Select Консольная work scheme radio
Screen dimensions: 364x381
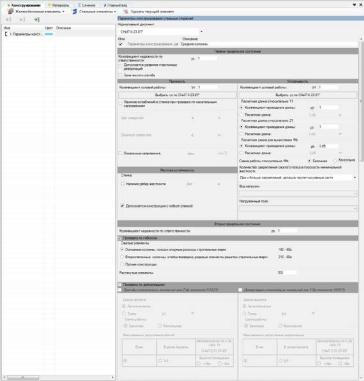tap(335, 161)
